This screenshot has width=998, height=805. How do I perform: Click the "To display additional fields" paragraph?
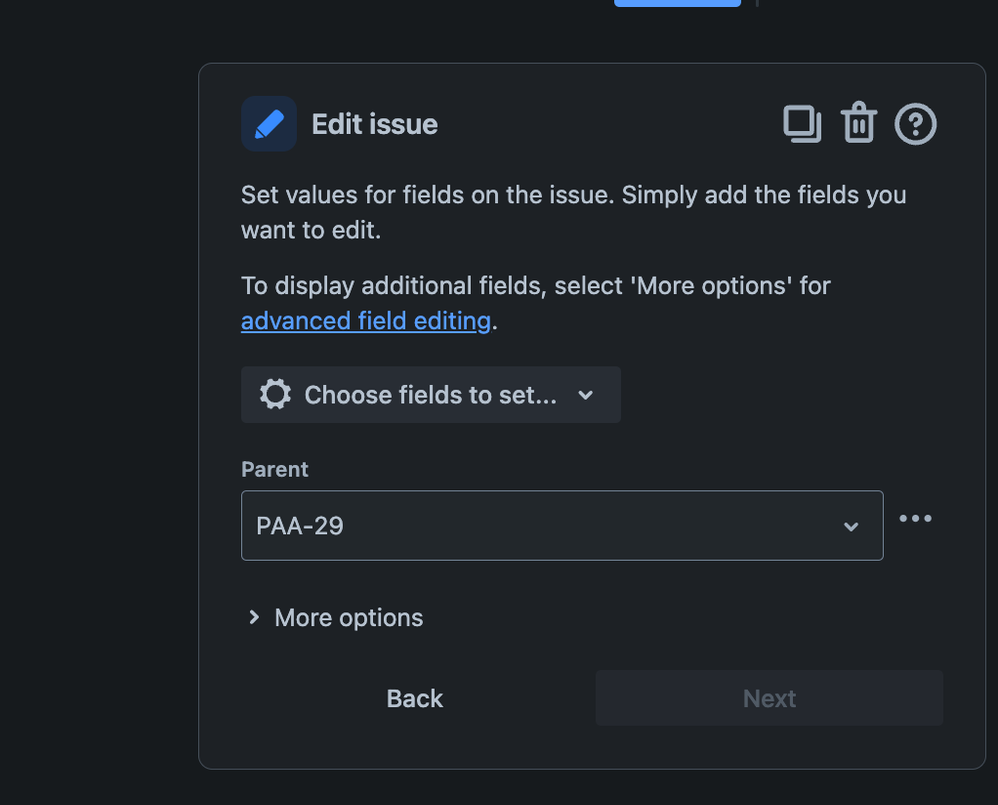[535, 286]
